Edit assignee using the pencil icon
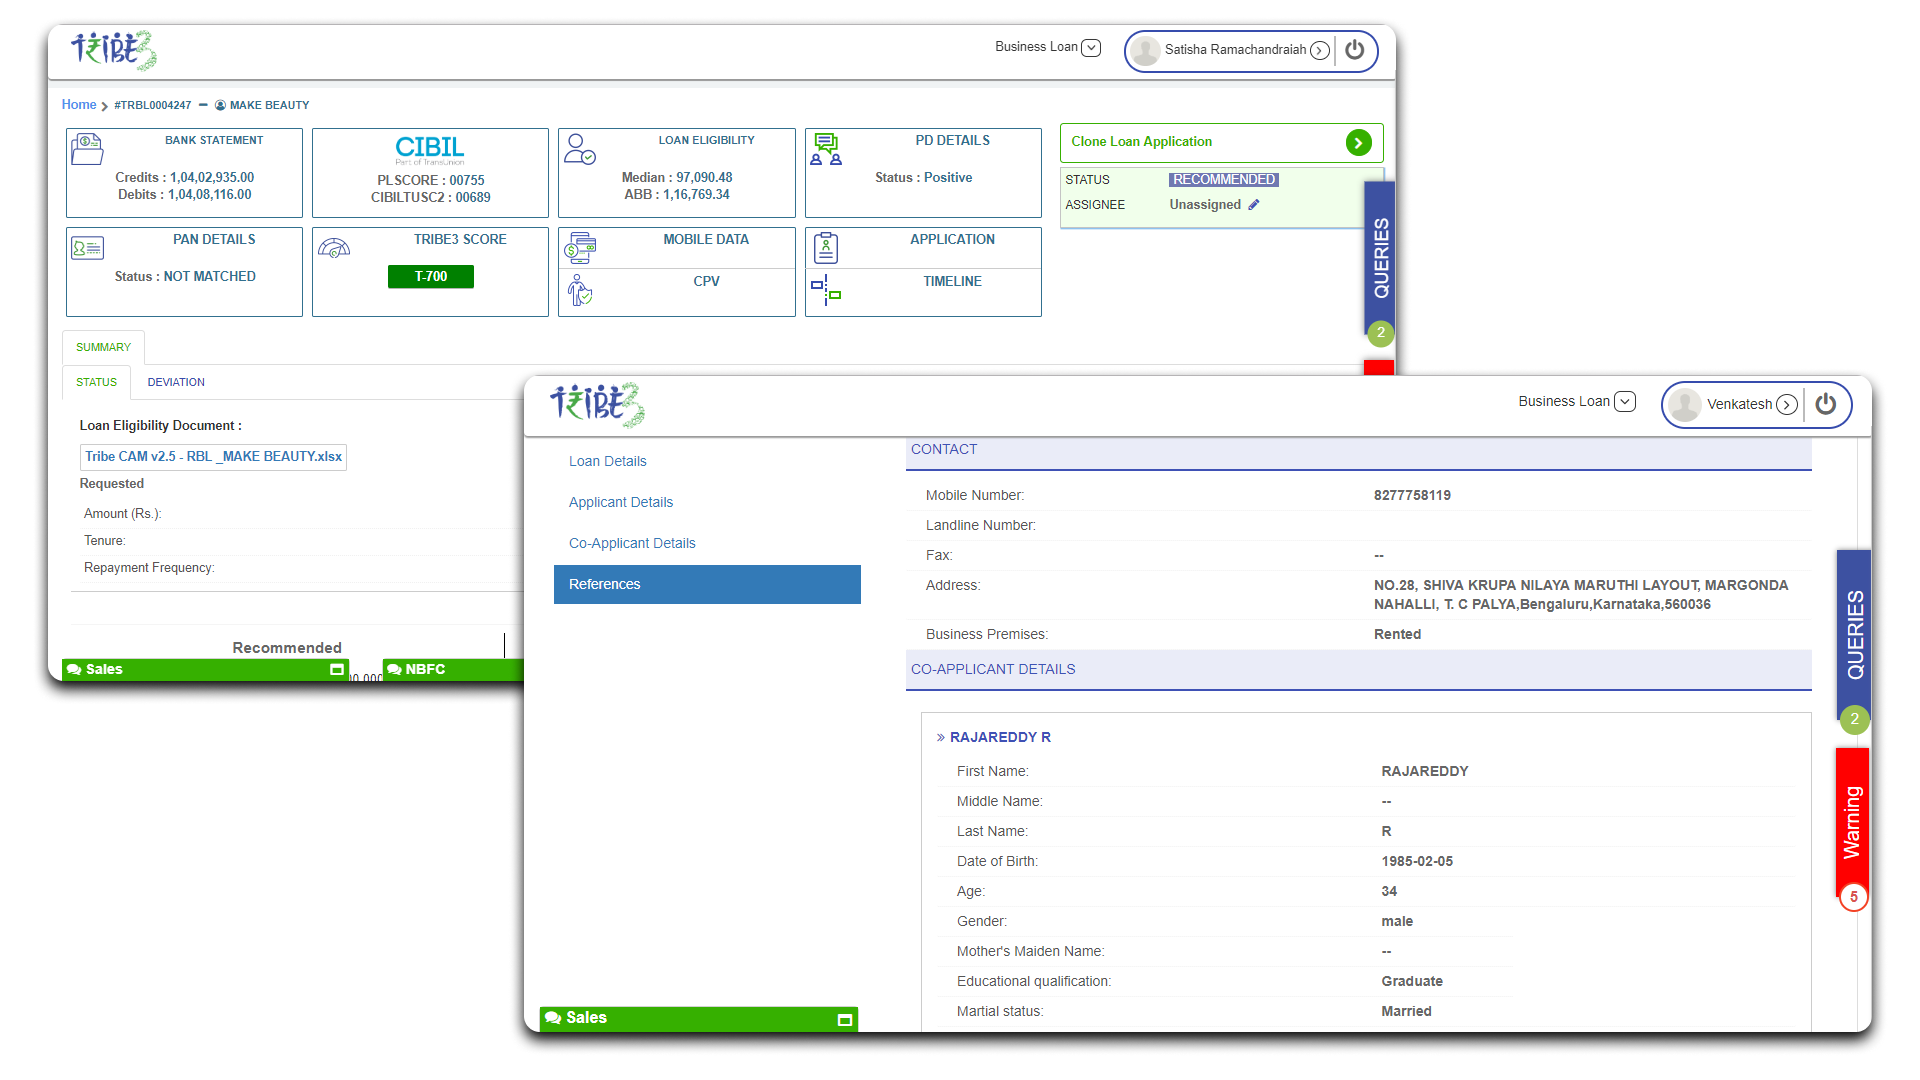This screenshot has height=1080, width=1920. pyautogui.click(x=1254, y=205)
